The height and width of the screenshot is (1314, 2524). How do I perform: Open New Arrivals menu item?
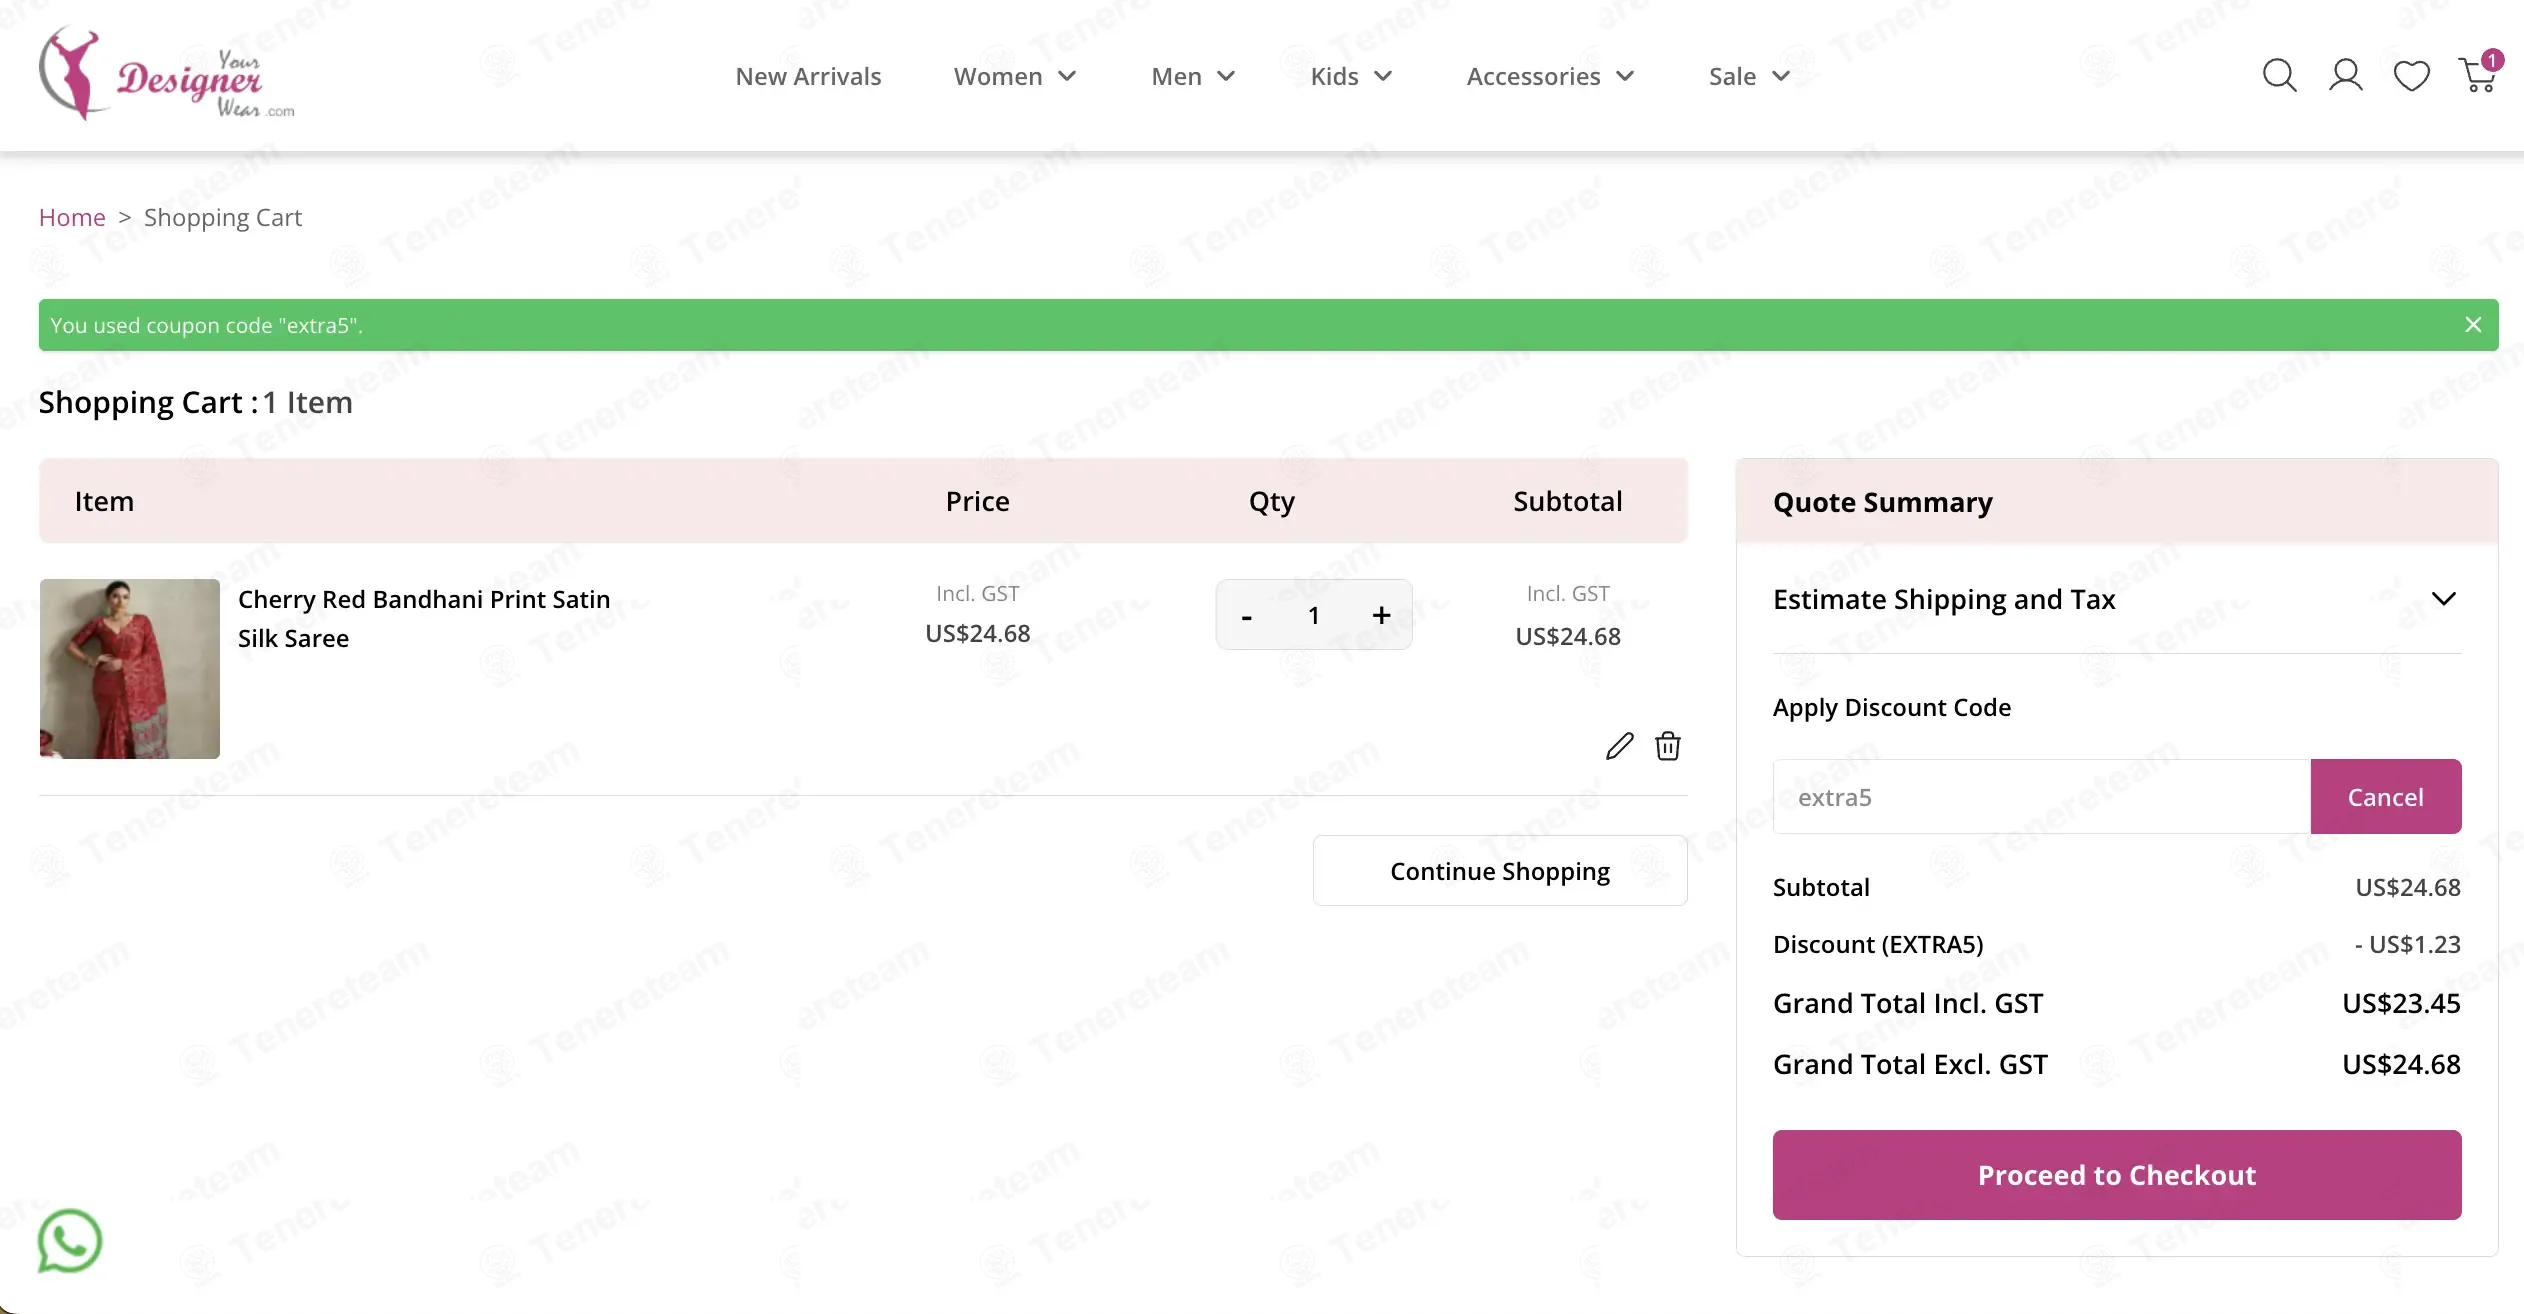tap(808, 76)
